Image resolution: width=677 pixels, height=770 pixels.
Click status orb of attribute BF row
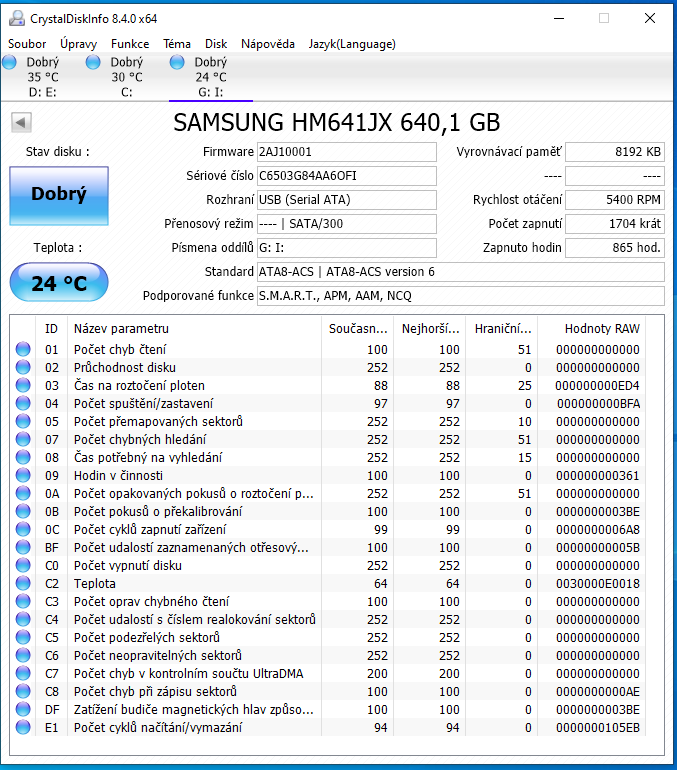tap(23, 548)
